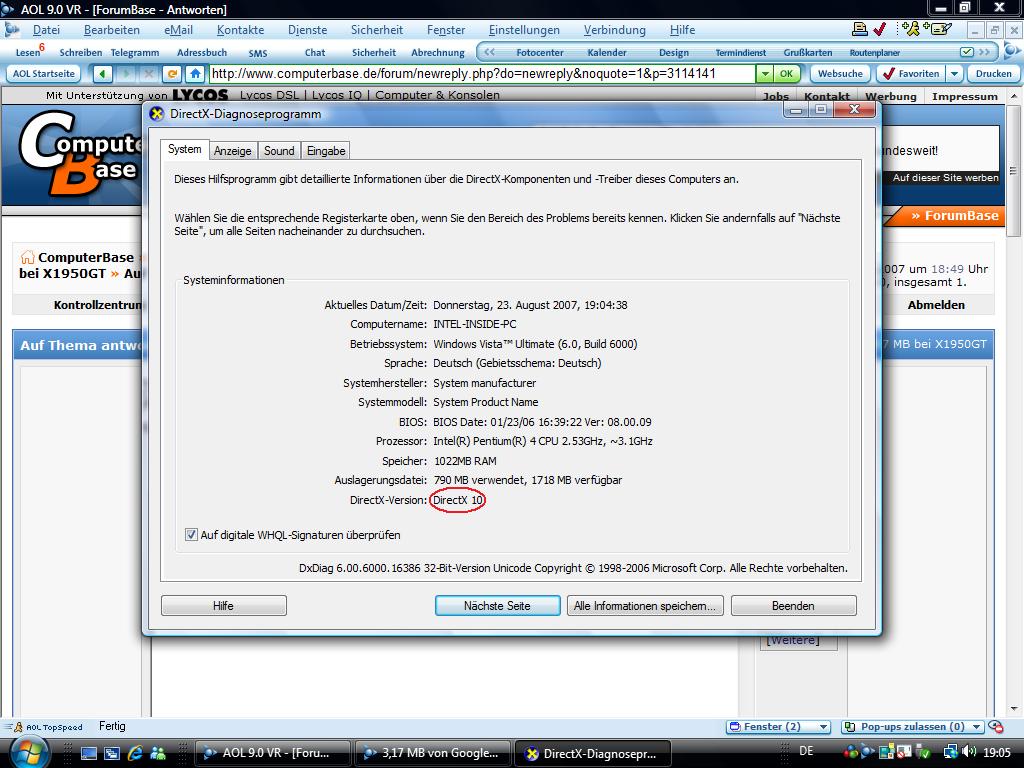Click the Websuche button
Image resolution: width=1024 pixels, height=768 pixels.
(840, 74)
